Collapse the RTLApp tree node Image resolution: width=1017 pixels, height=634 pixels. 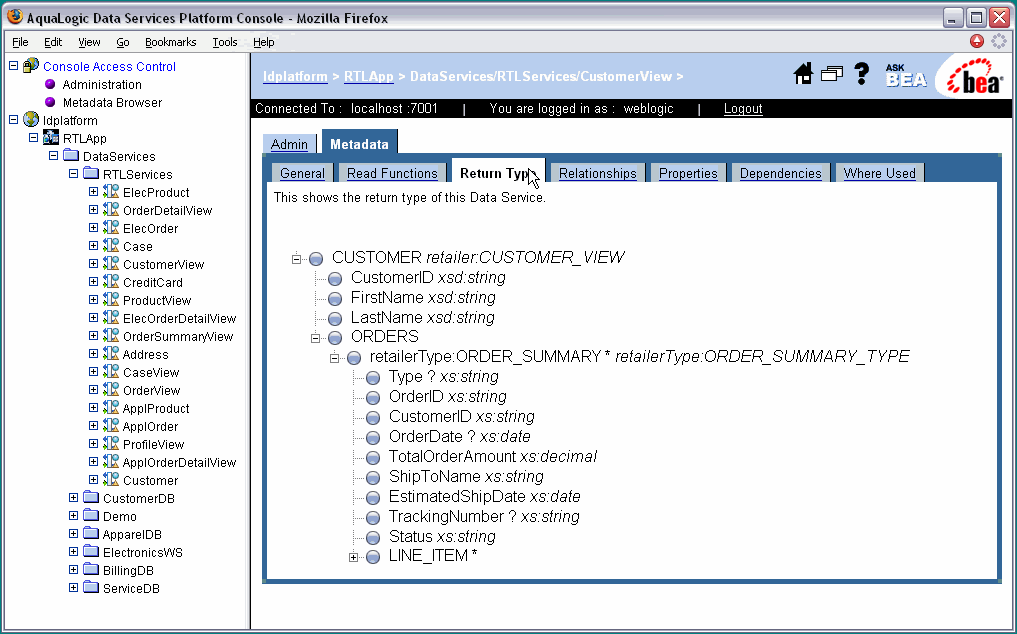[x=33, y=138]
